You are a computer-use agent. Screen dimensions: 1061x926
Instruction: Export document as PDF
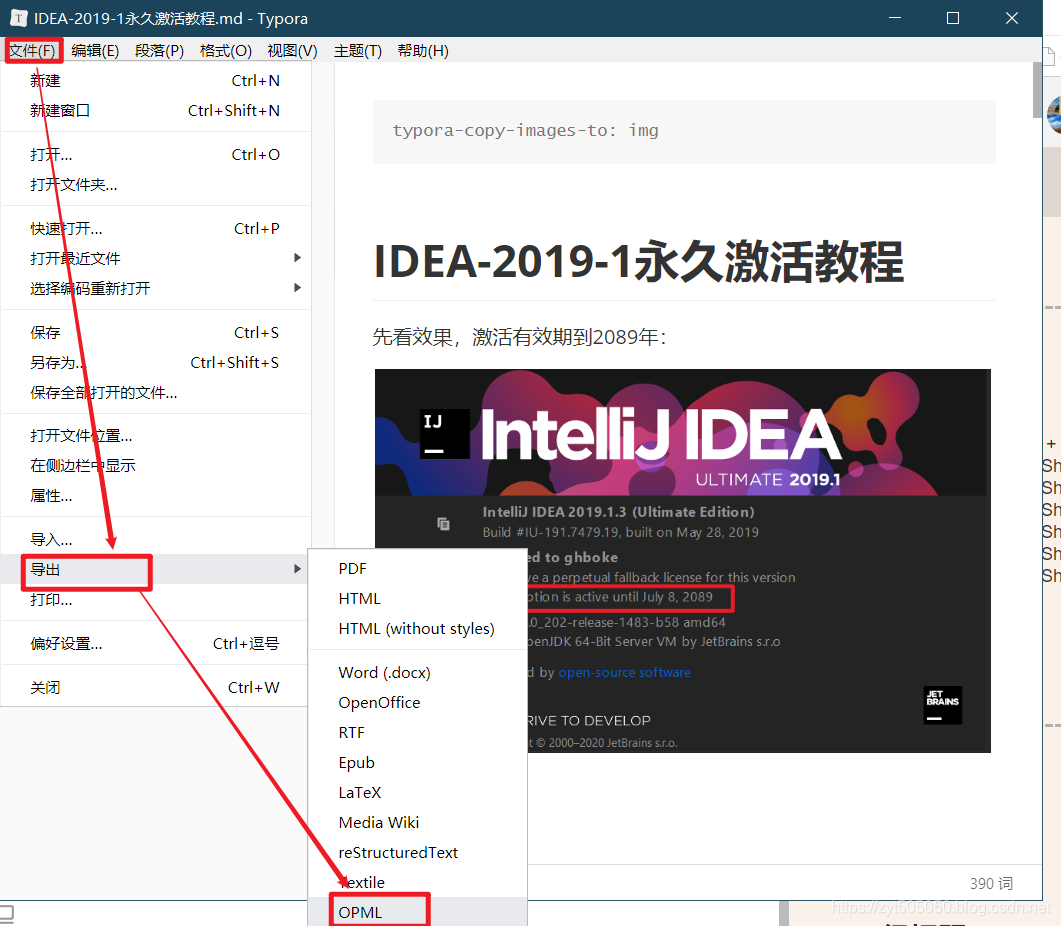[x=417, y=569]
